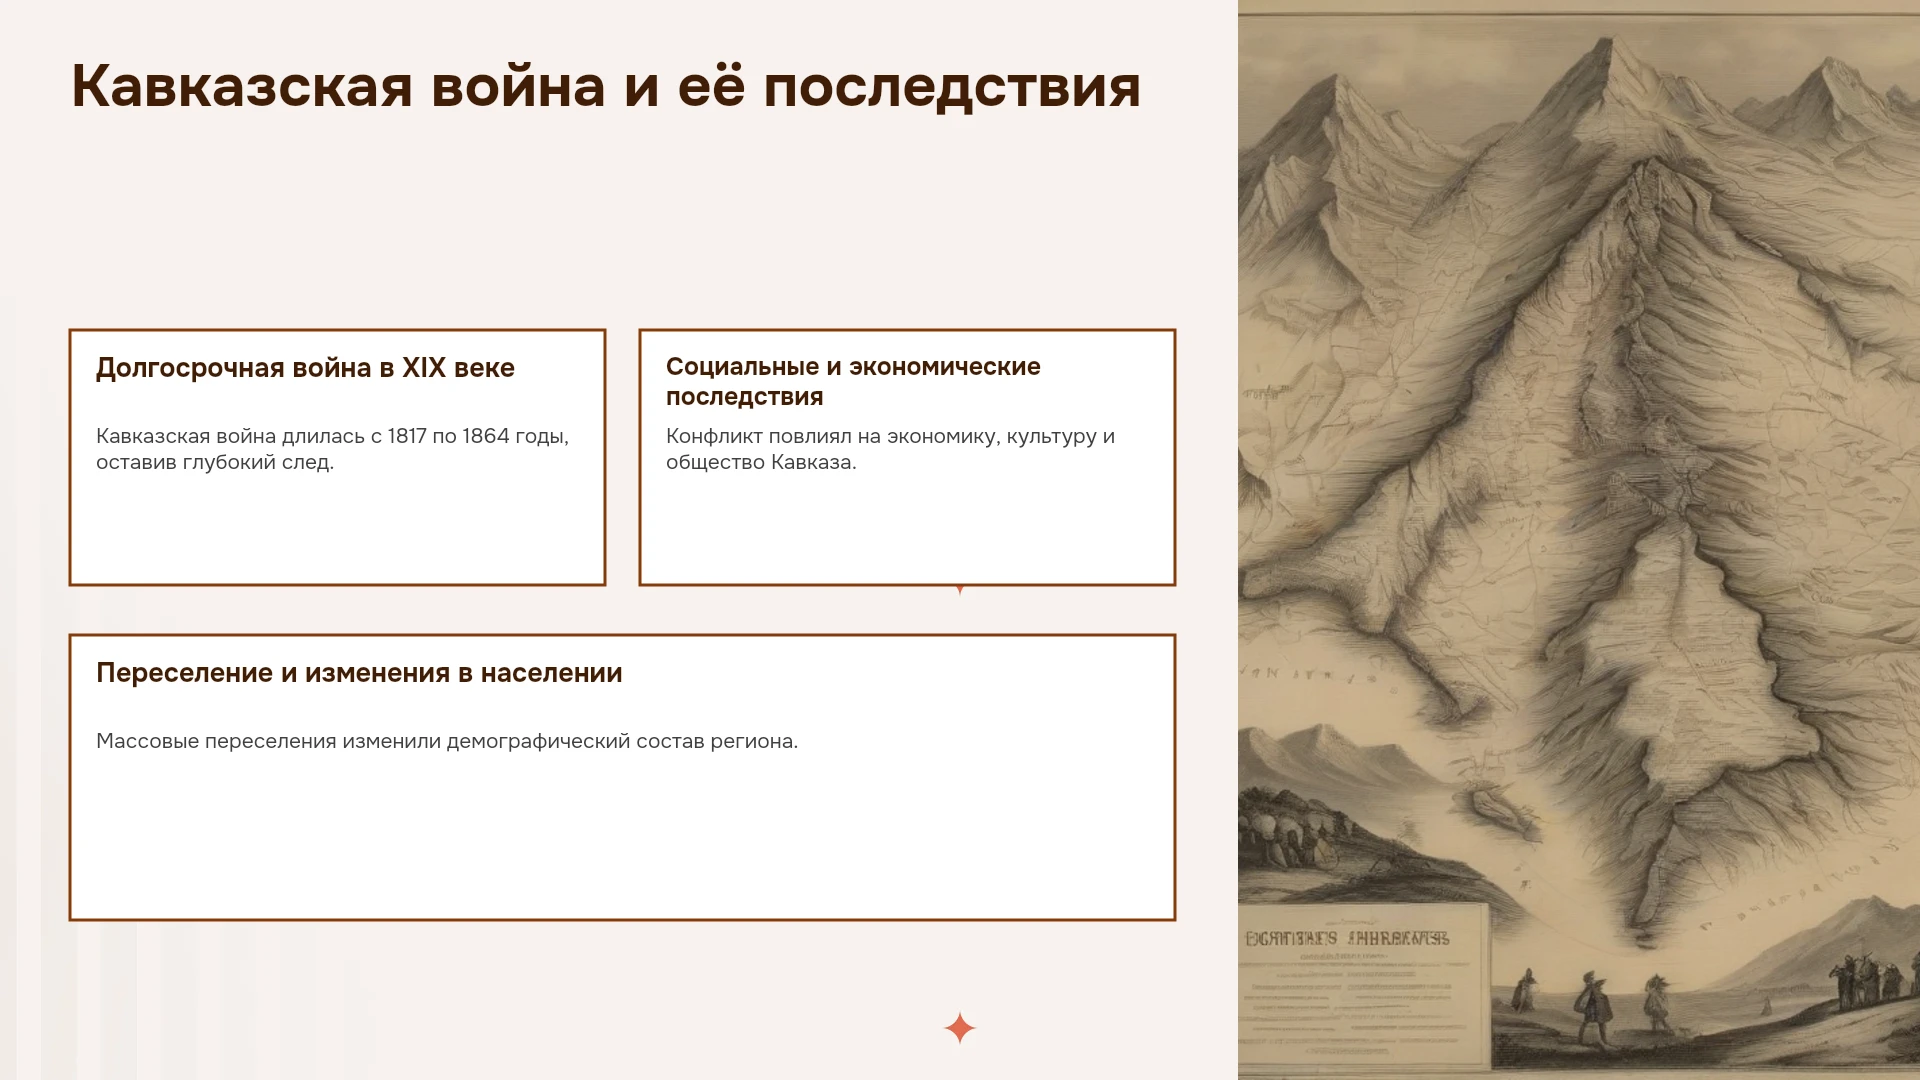
Task: Click the small arrow under second card
Action: click(x=960, y=590)
